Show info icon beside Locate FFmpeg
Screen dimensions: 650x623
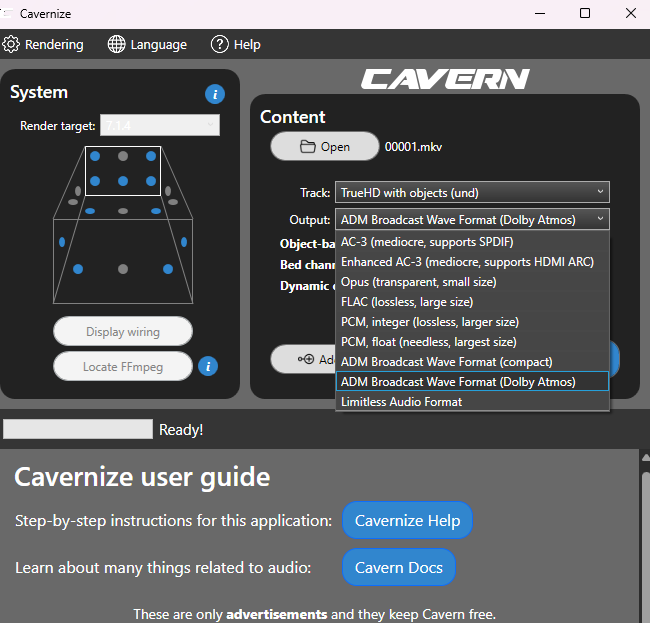(208, 366)
